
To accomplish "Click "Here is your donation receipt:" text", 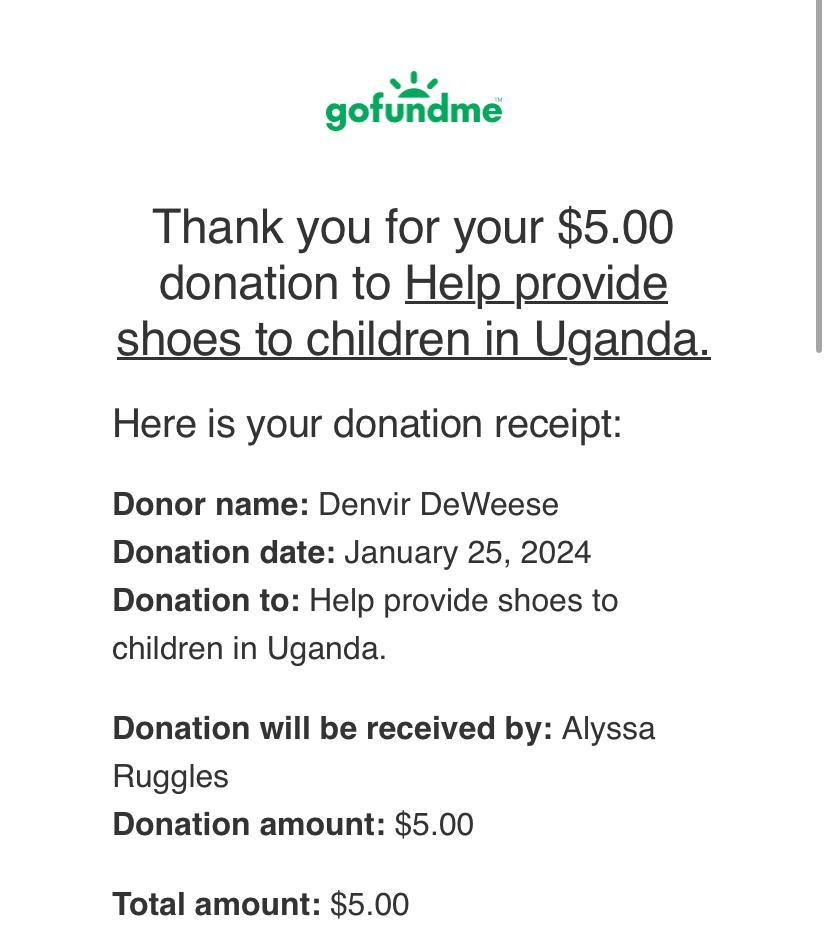I will pyautogui.click(x=367, y=424).
